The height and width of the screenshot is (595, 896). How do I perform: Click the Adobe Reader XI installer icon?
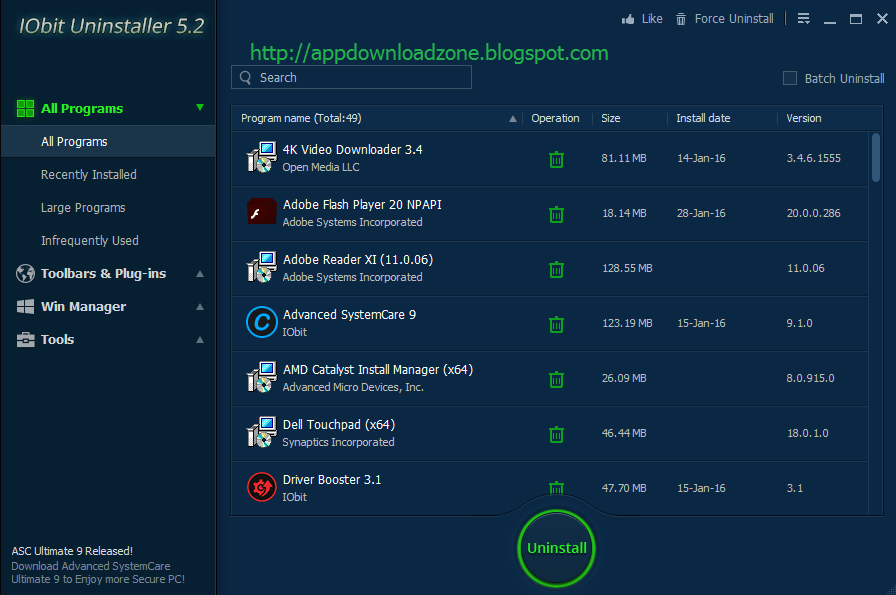[261, 267]
